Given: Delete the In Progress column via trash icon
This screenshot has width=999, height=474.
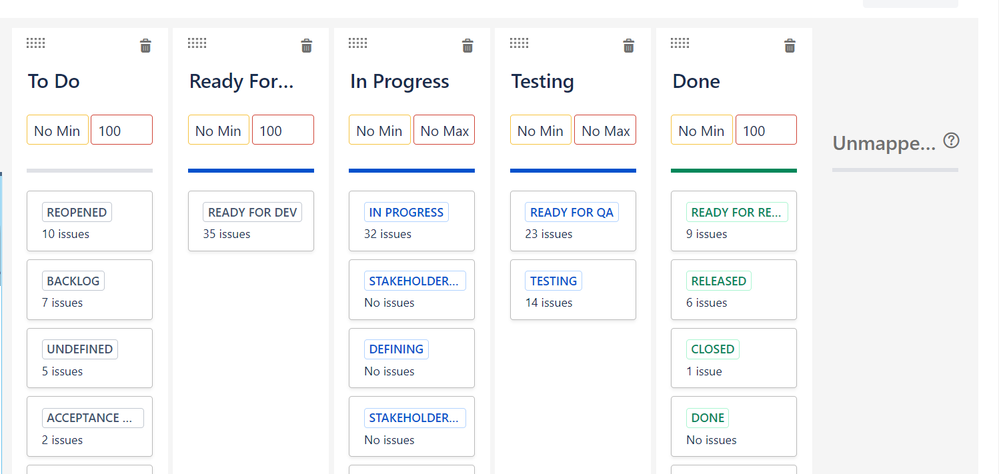Looking at the screenshot, I should tap(468, 46).
